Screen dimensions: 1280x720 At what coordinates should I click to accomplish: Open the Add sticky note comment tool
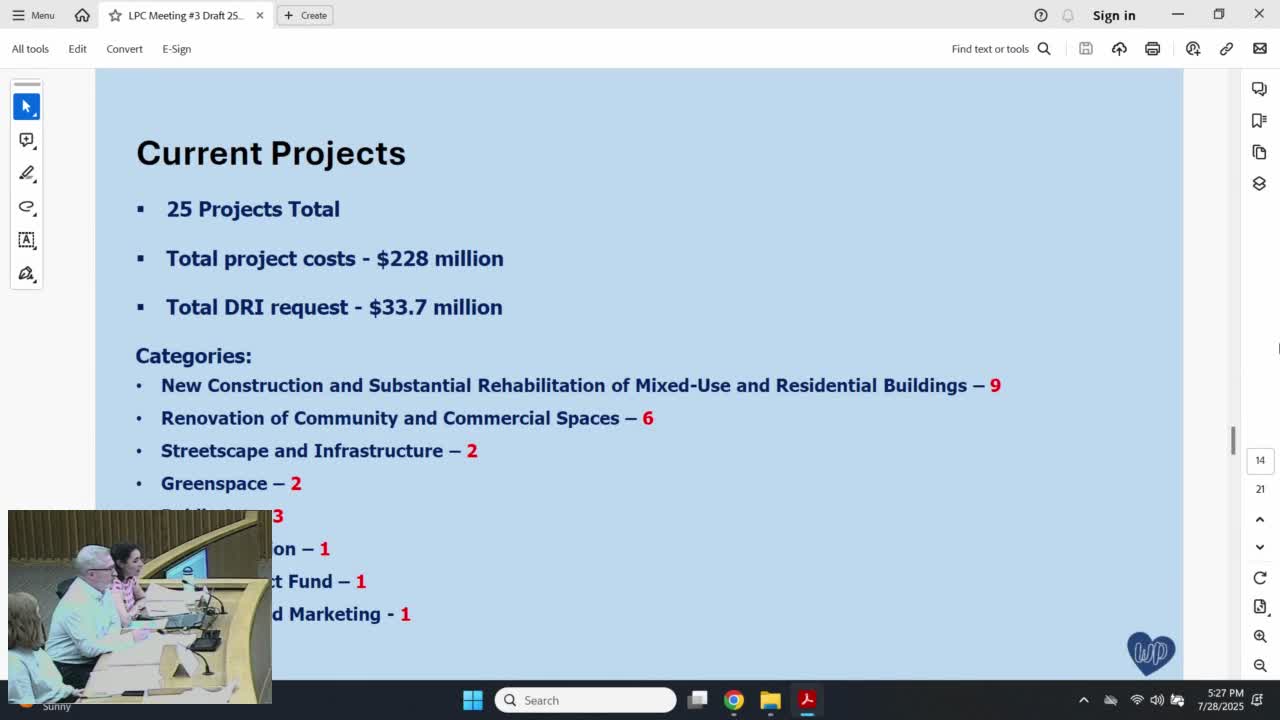click(x=26, y=140)
